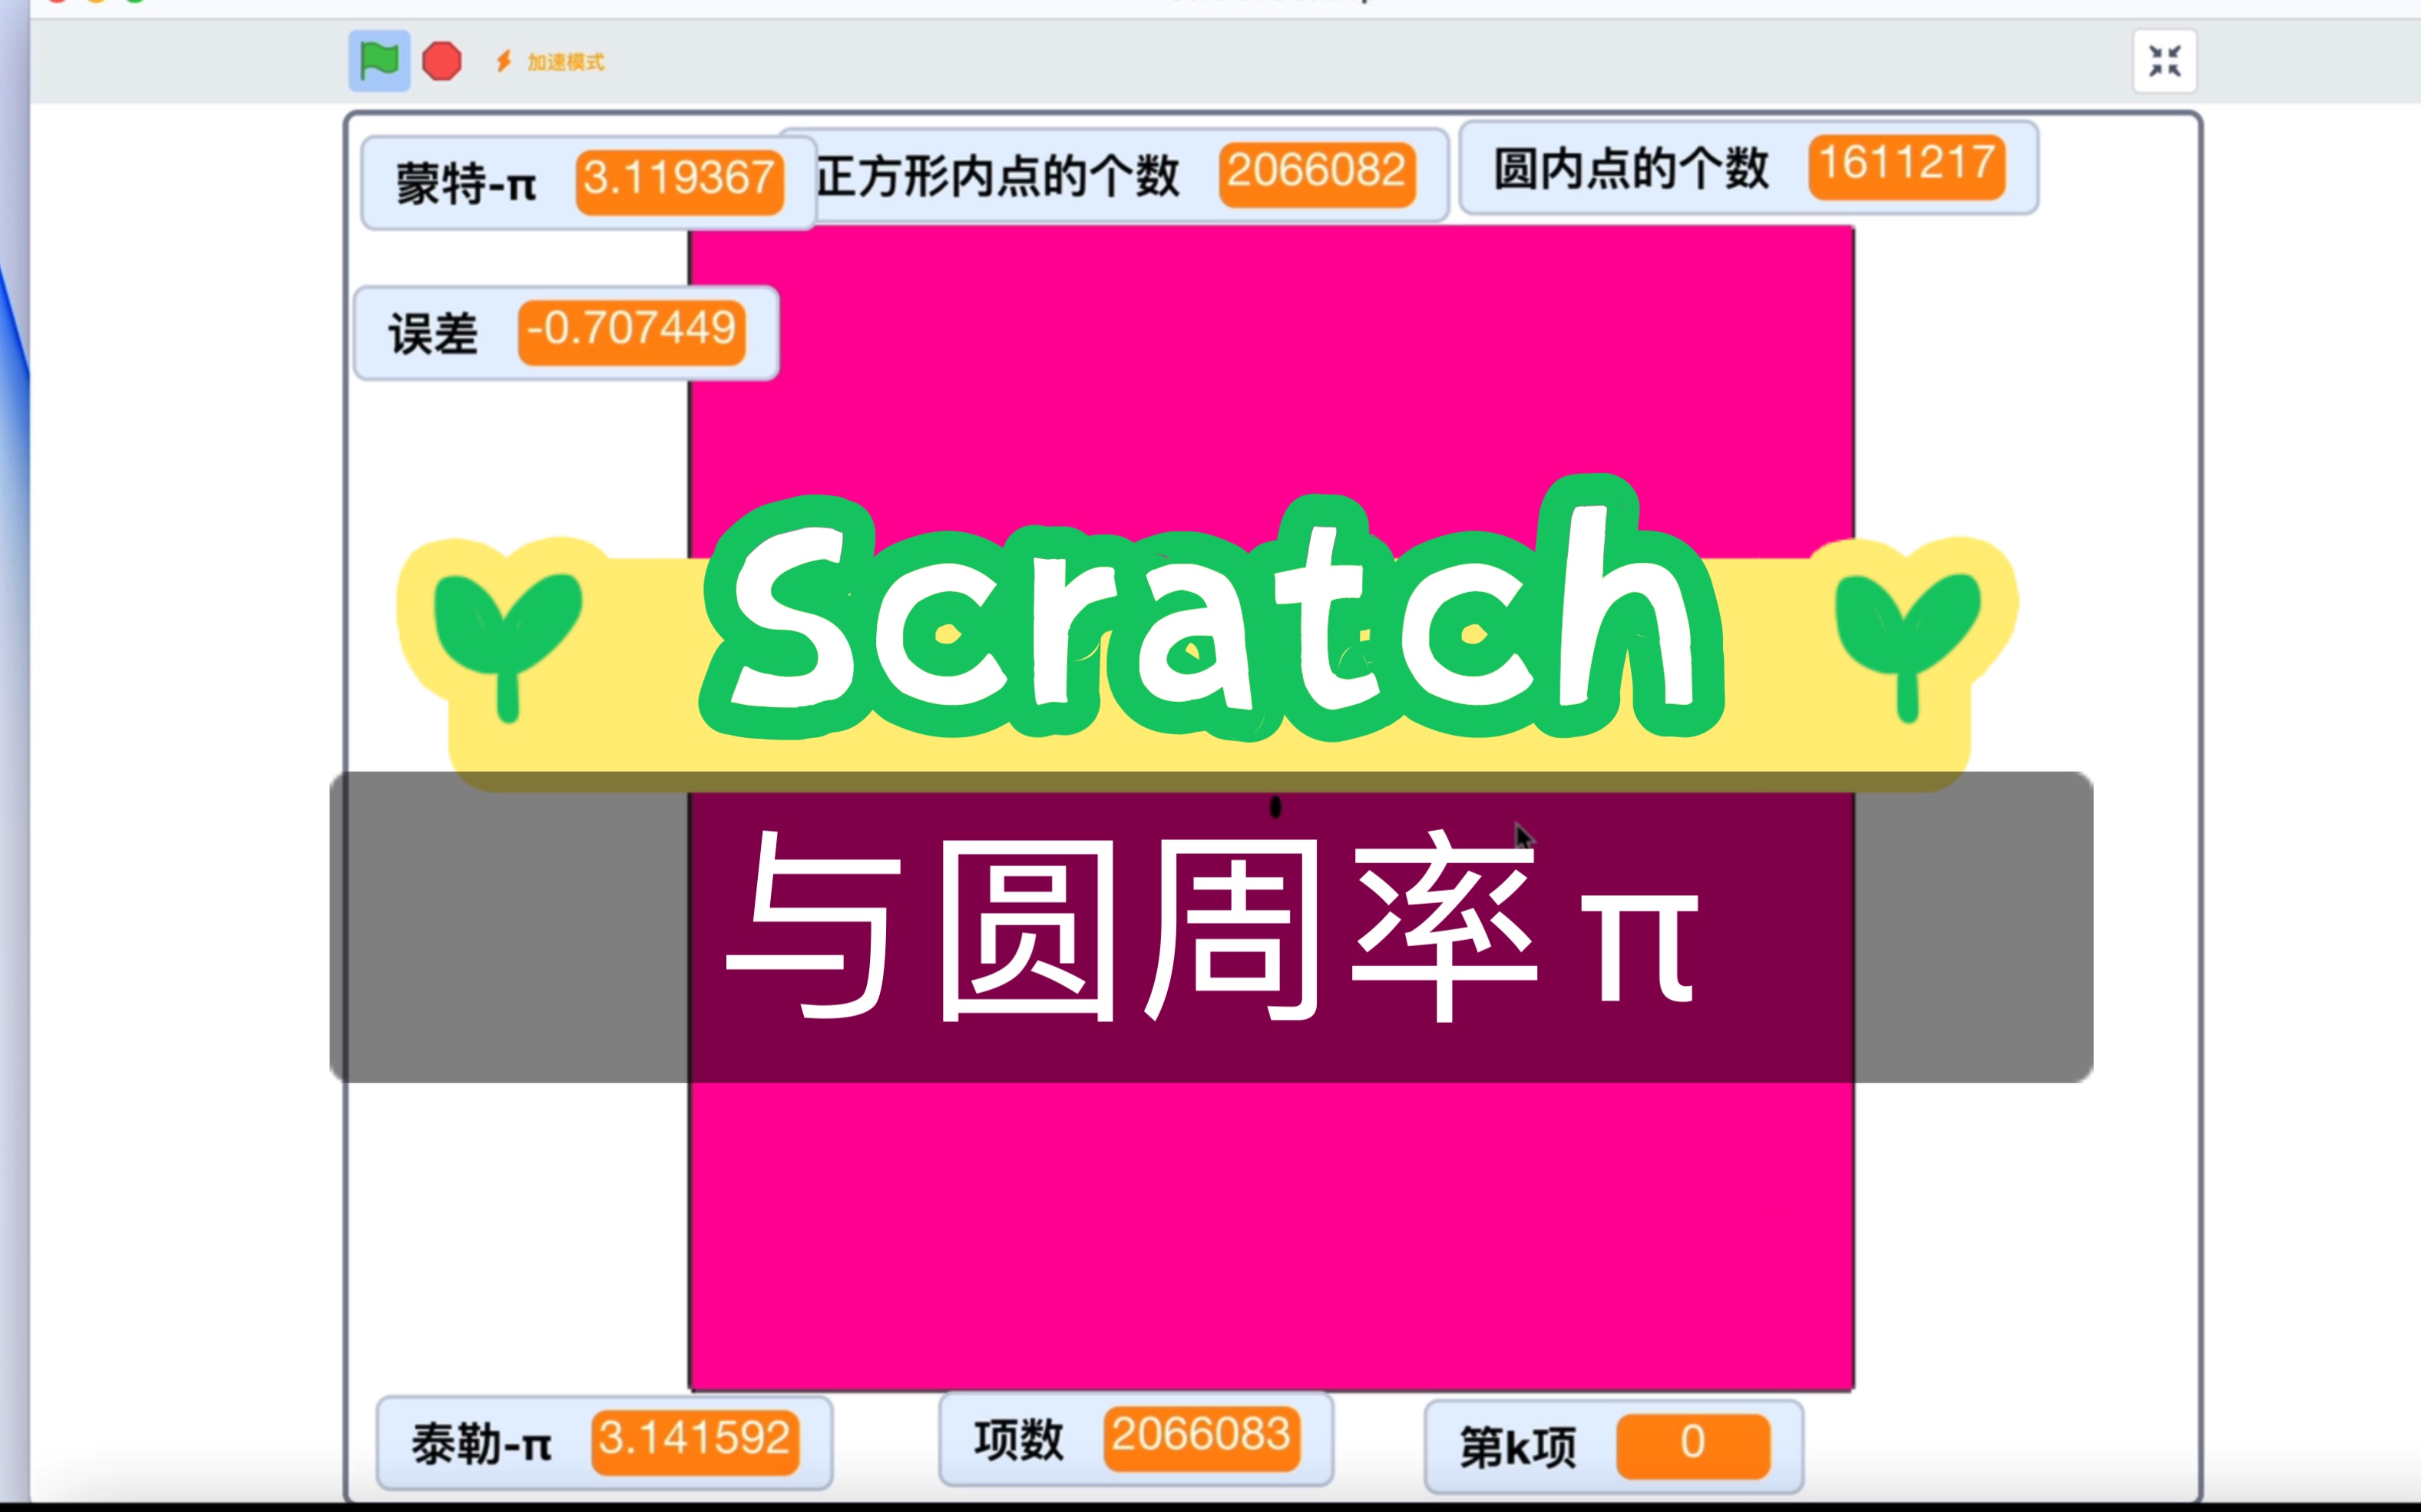This screenshot has width=2421, height=1512.
Task: Select the 第k项 variable monitor label
Action: click(x=1518, y=1447)
